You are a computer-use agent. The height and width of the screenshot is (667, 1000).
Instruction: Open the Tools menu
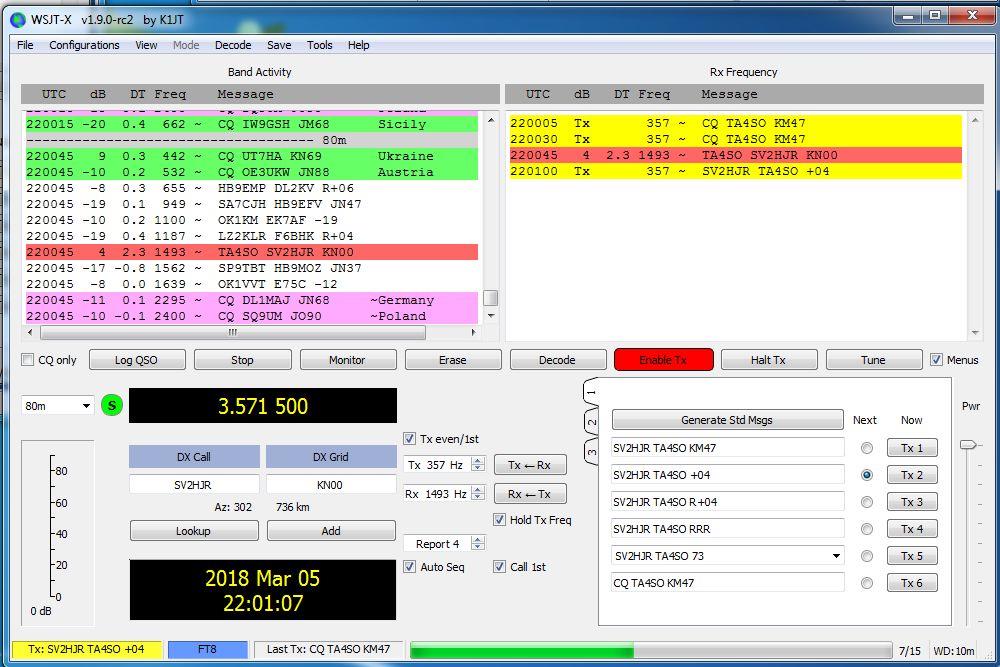(320, 45)
